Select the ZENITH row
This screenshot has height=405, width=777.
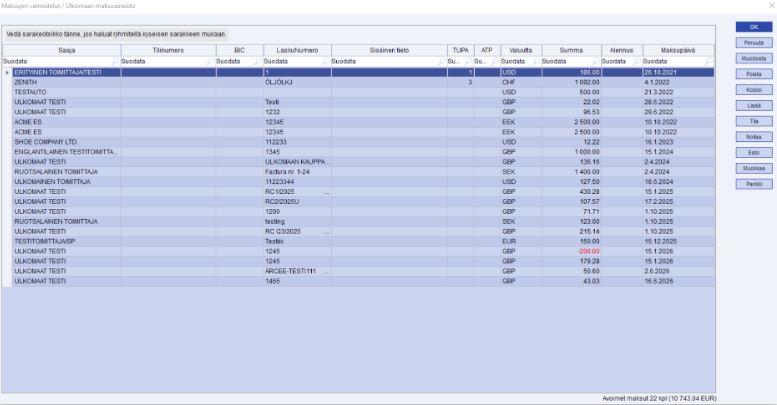coord(363,82)
